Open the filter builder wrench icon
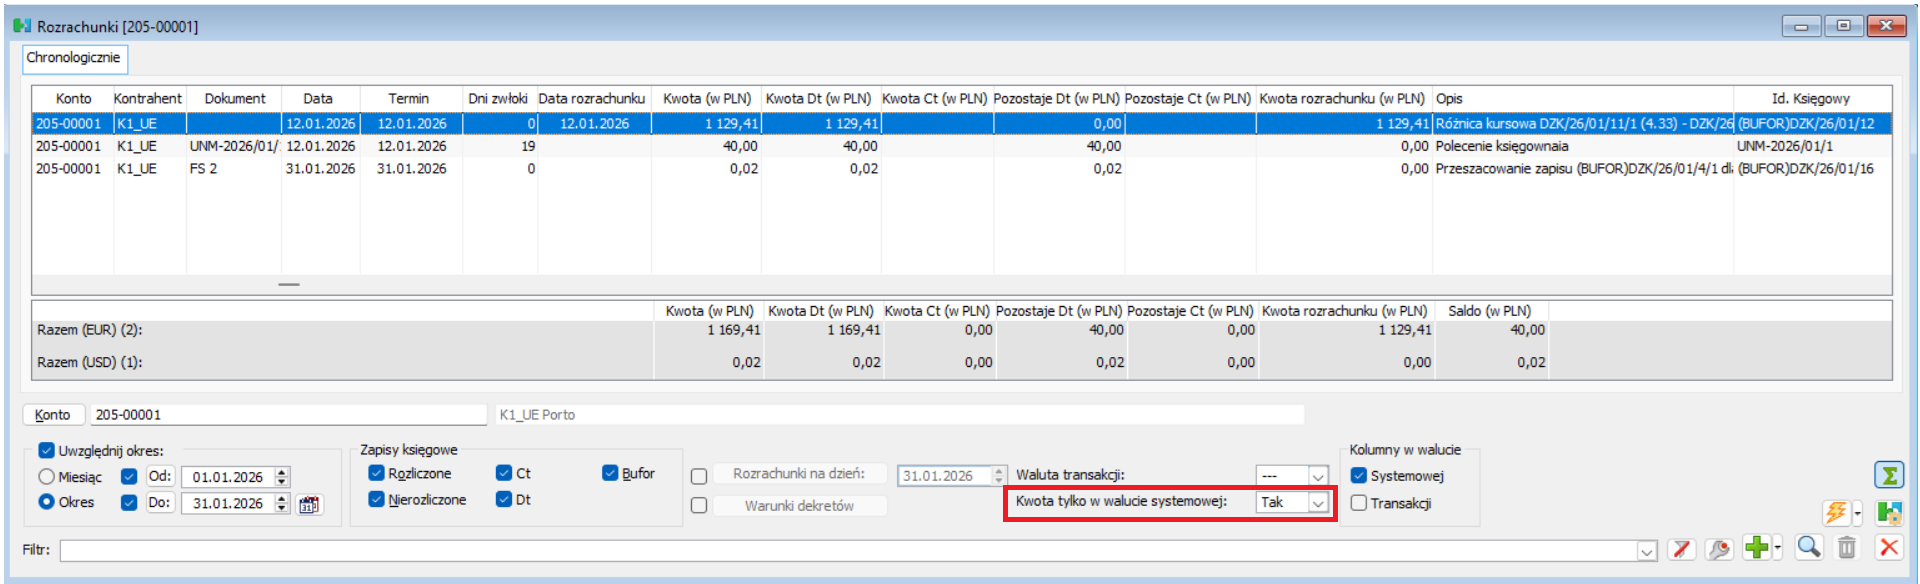This screenshot has width=1920, height=584. tap(1719, 549)
